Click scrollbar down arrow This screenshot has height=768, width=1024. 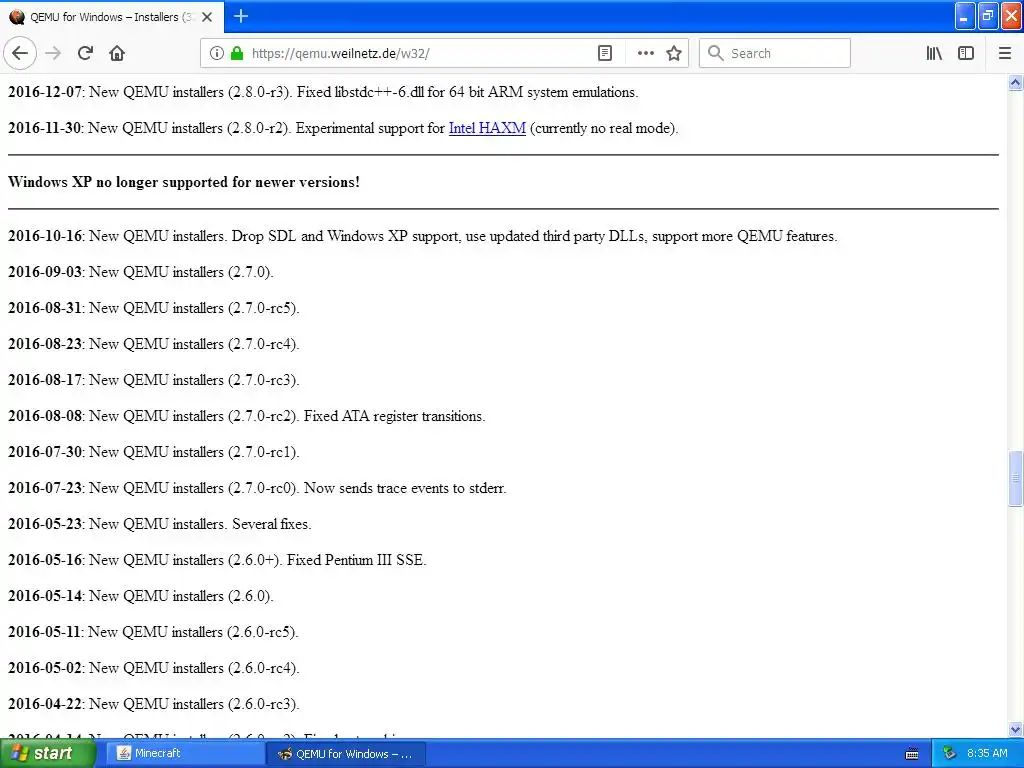pyautogui.click(x=1015, y=729)
